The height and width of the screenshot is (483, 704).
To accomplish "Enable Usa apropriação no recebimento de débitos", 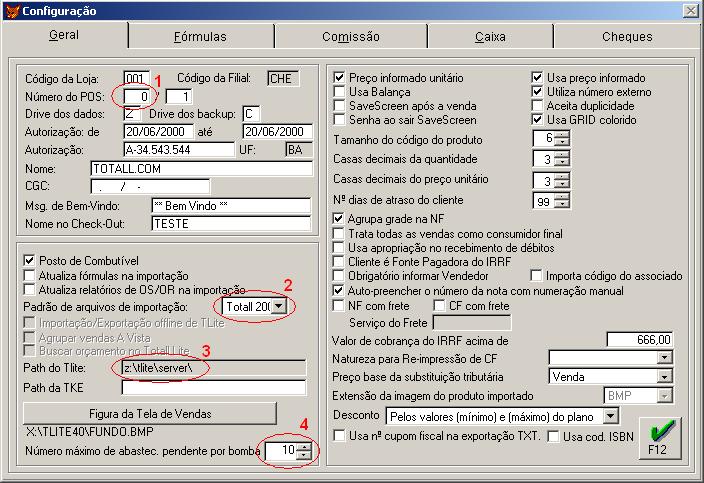I will (x=339, y=247).
